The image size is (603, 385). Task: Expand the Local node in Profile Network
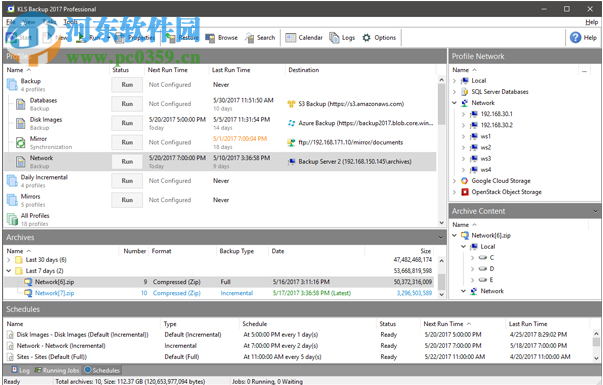pos(455,81)
